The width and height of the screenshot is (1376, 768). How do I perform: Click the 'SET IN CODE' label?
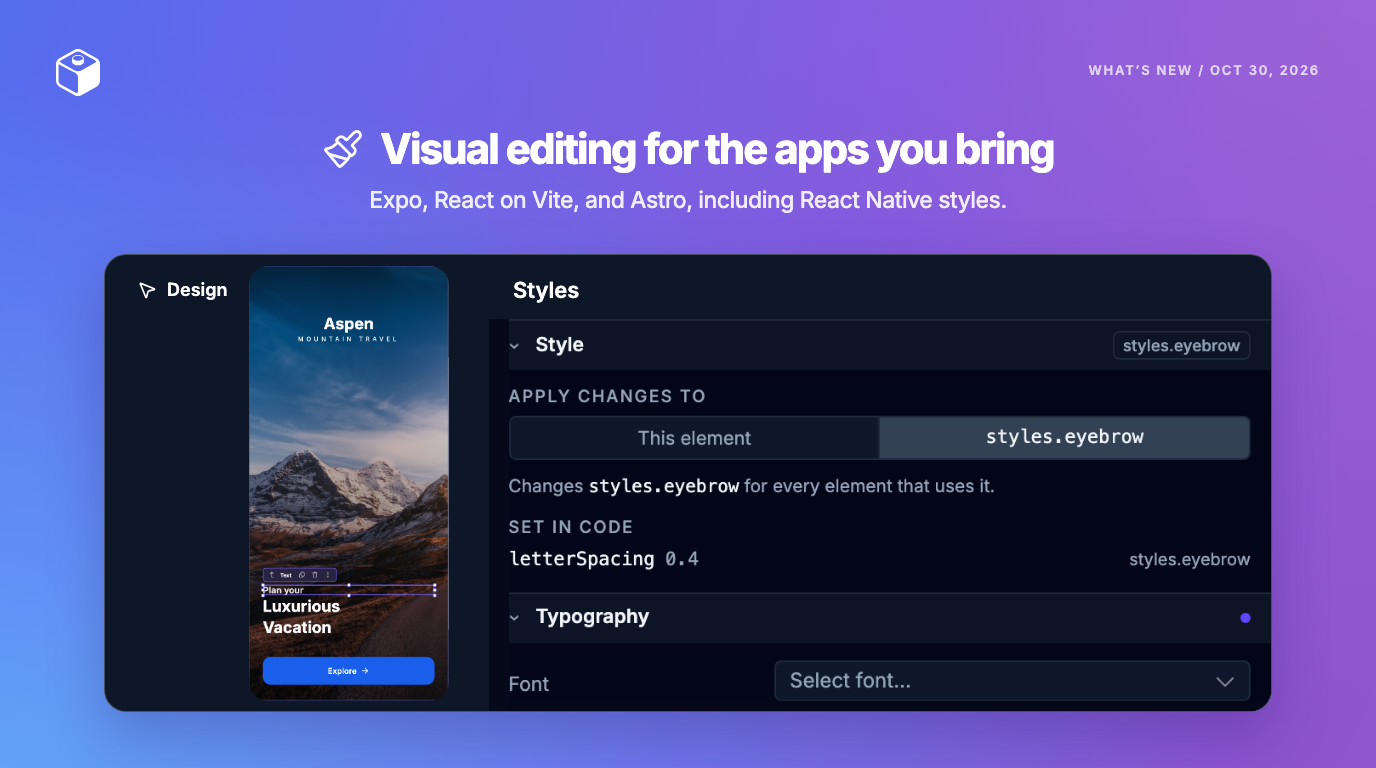pyautogui.click(x=570, y=527)
